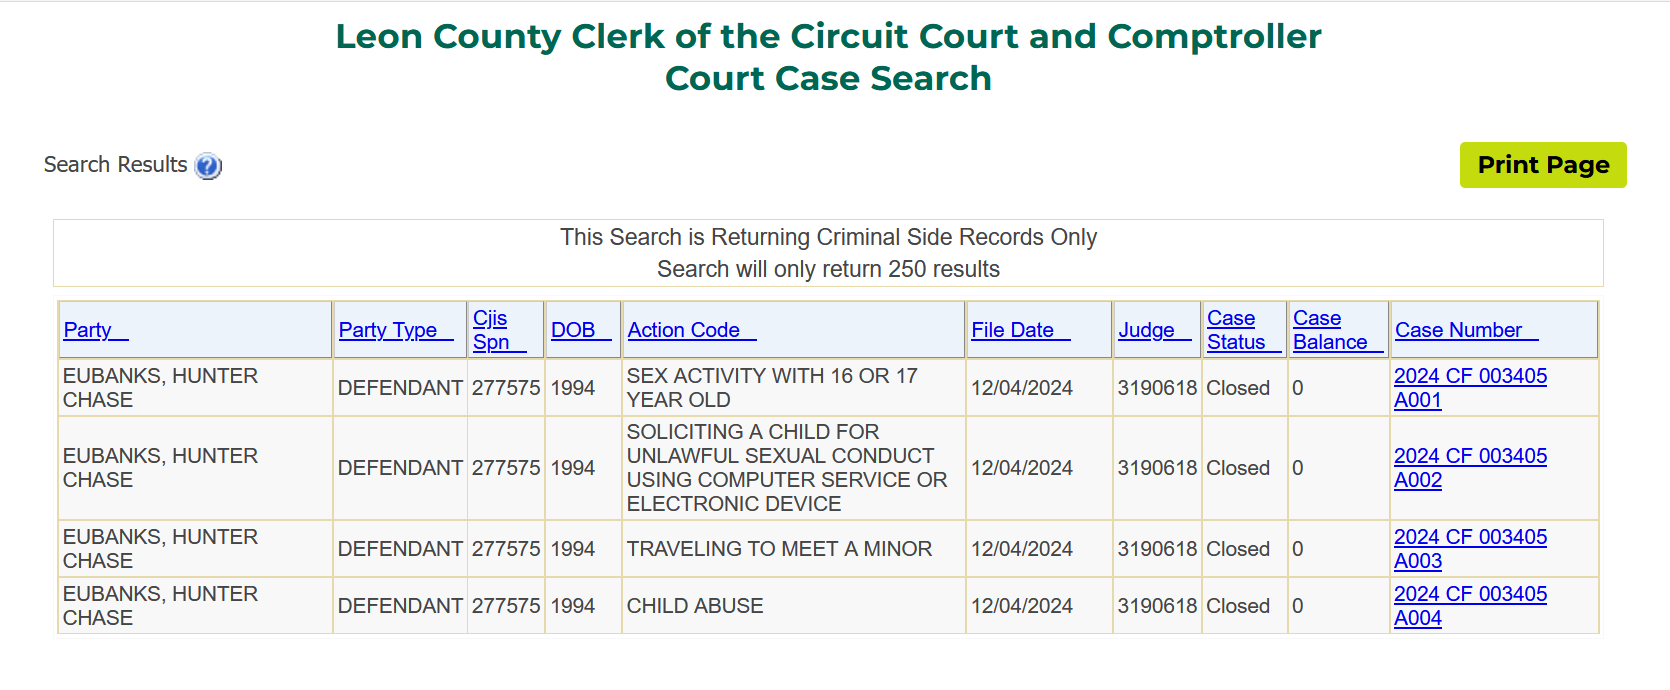1670x690 pixels.
Task: Sort by Case Number column header
Action: (1467, 330)
